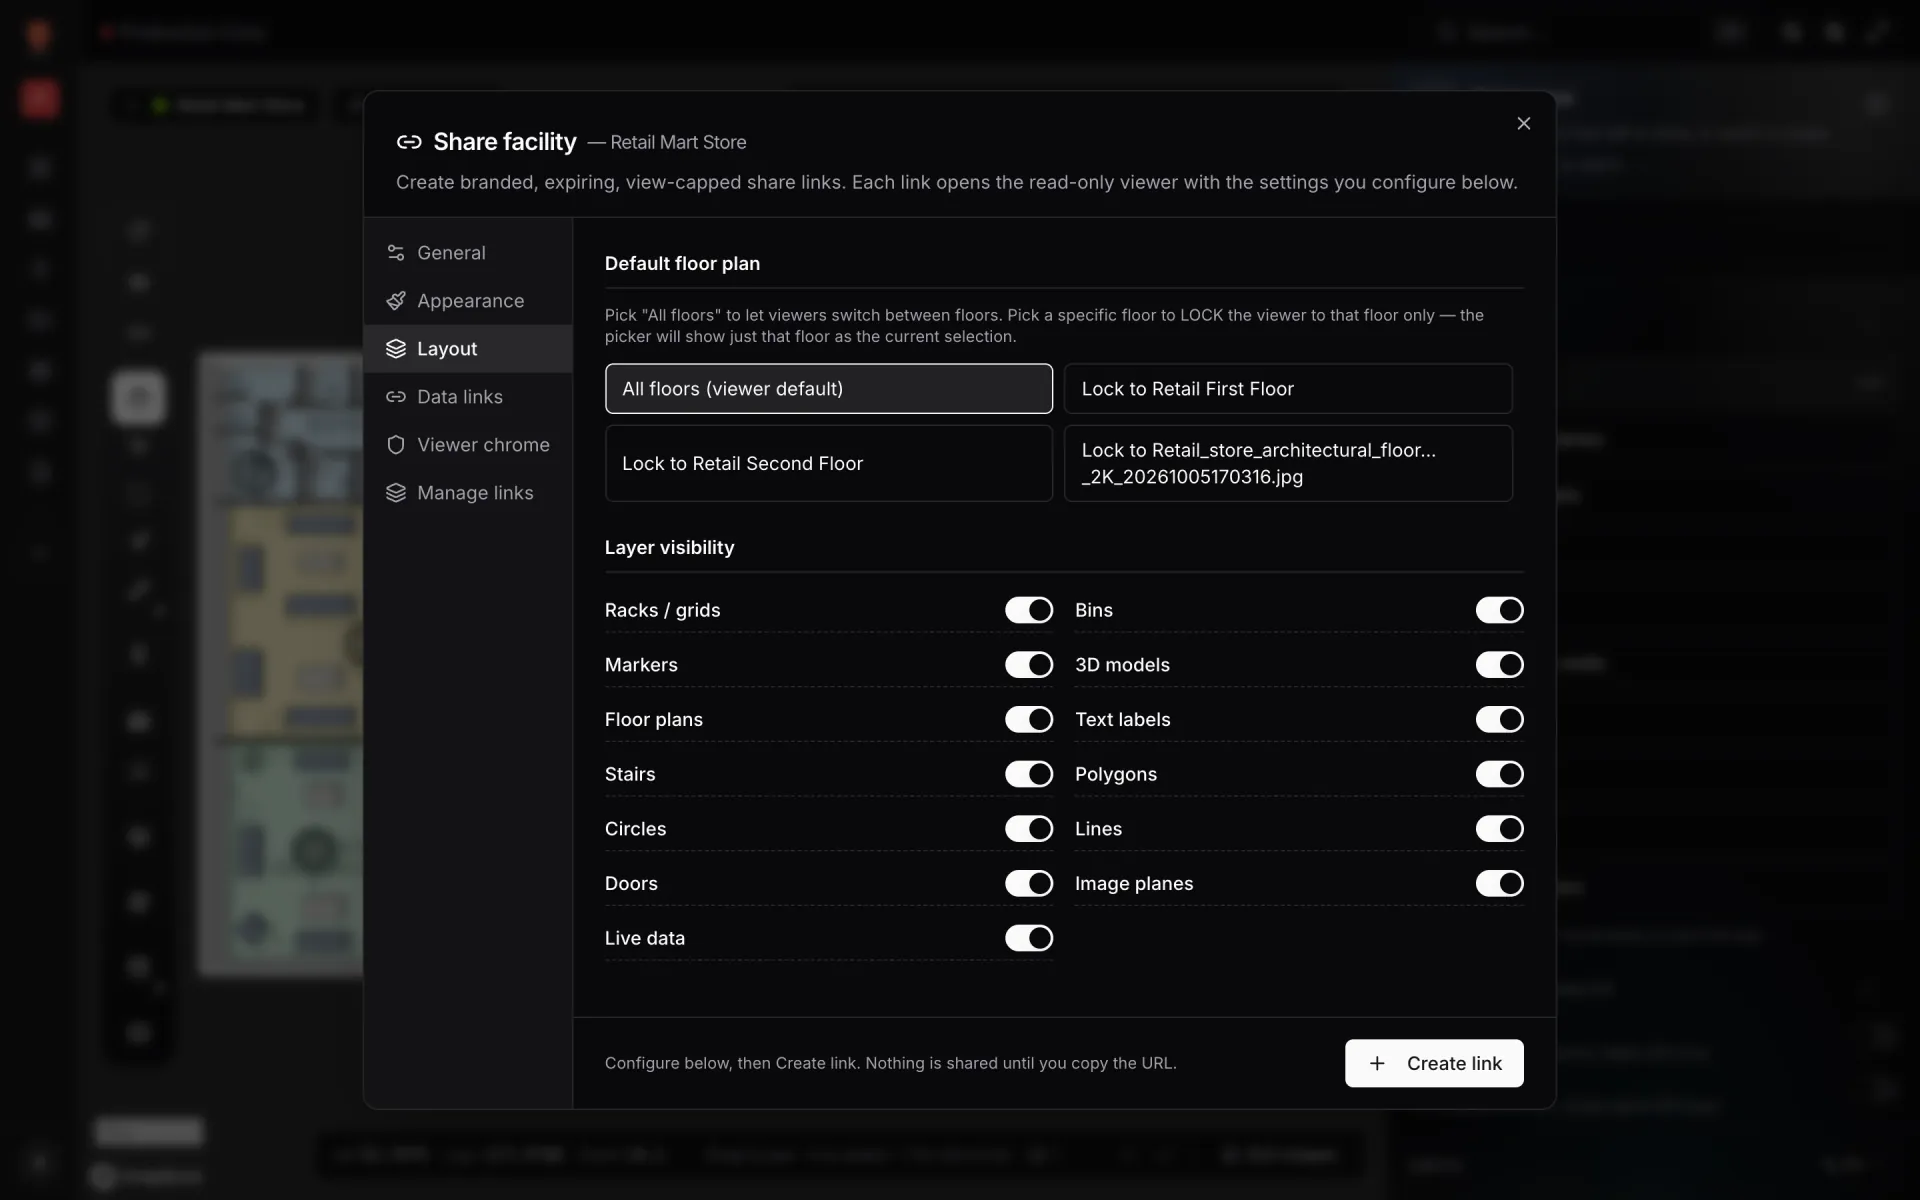Close the Share facility dialog
1920x1200 pixels.
(x=1523, y=123)
